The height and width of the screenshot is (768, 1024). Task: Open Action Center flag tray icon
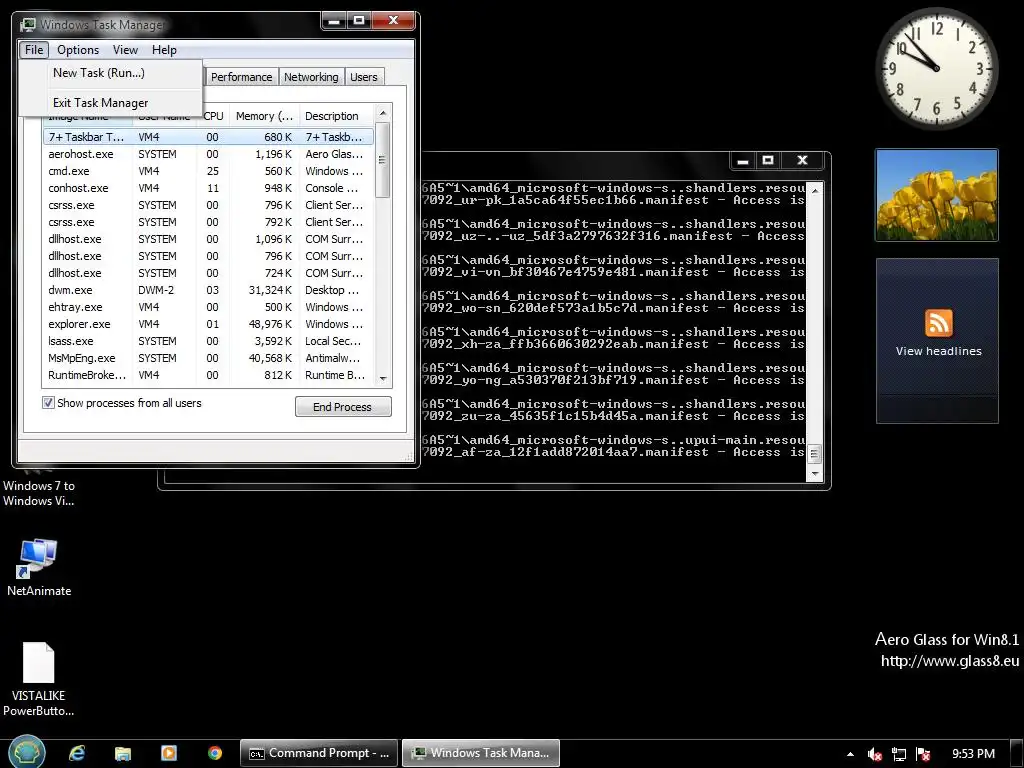(x=923, y=754)
